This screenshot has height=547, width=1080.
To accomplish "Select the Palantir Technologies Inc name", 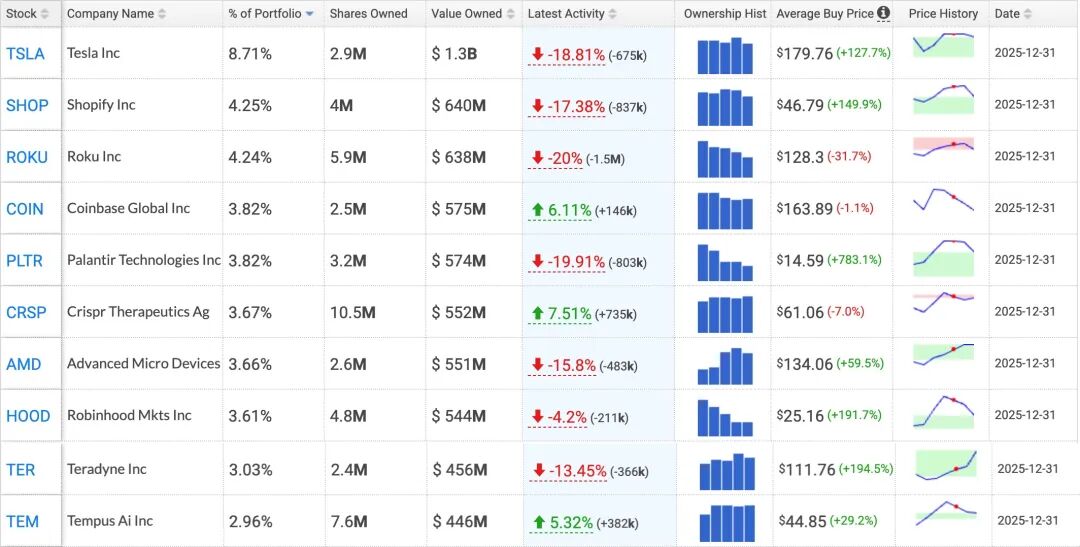I will pos(144,260).
